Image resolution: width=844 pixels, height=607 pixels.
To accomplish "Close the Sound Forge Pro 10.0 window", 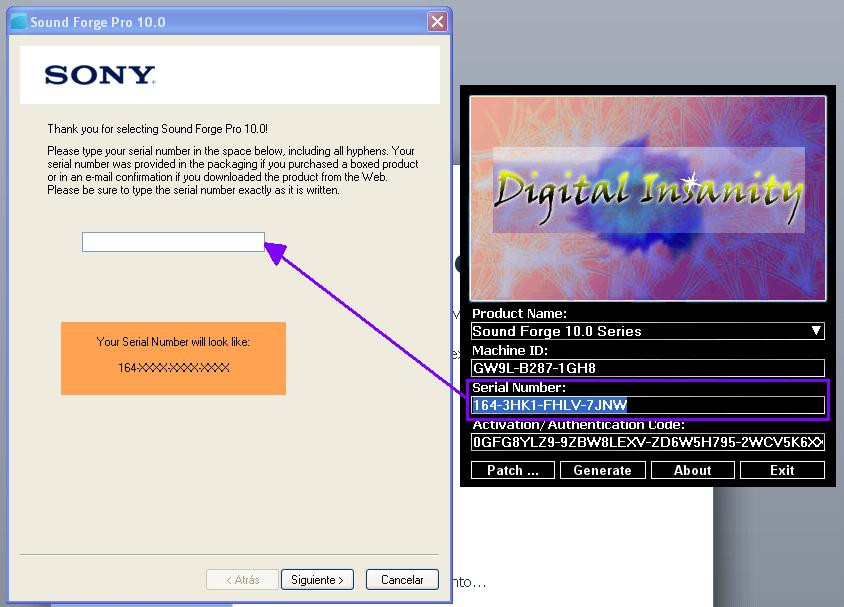I will pyautogui.click(x=437, y=22).
